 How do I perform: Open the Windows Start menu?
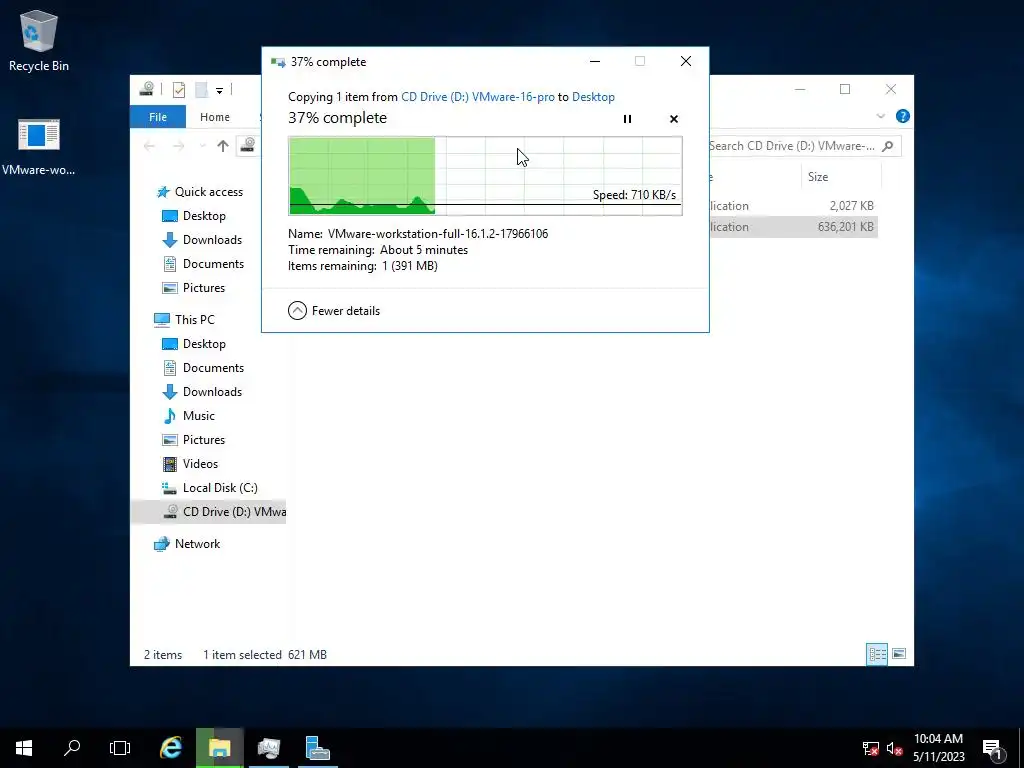click(24, 748)
